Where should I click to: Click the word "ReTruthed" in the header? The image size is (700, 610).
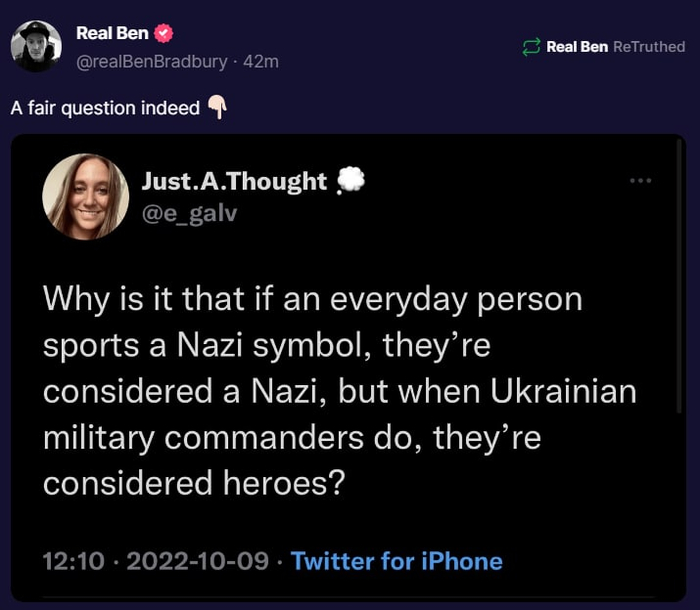tap(649, 47)
